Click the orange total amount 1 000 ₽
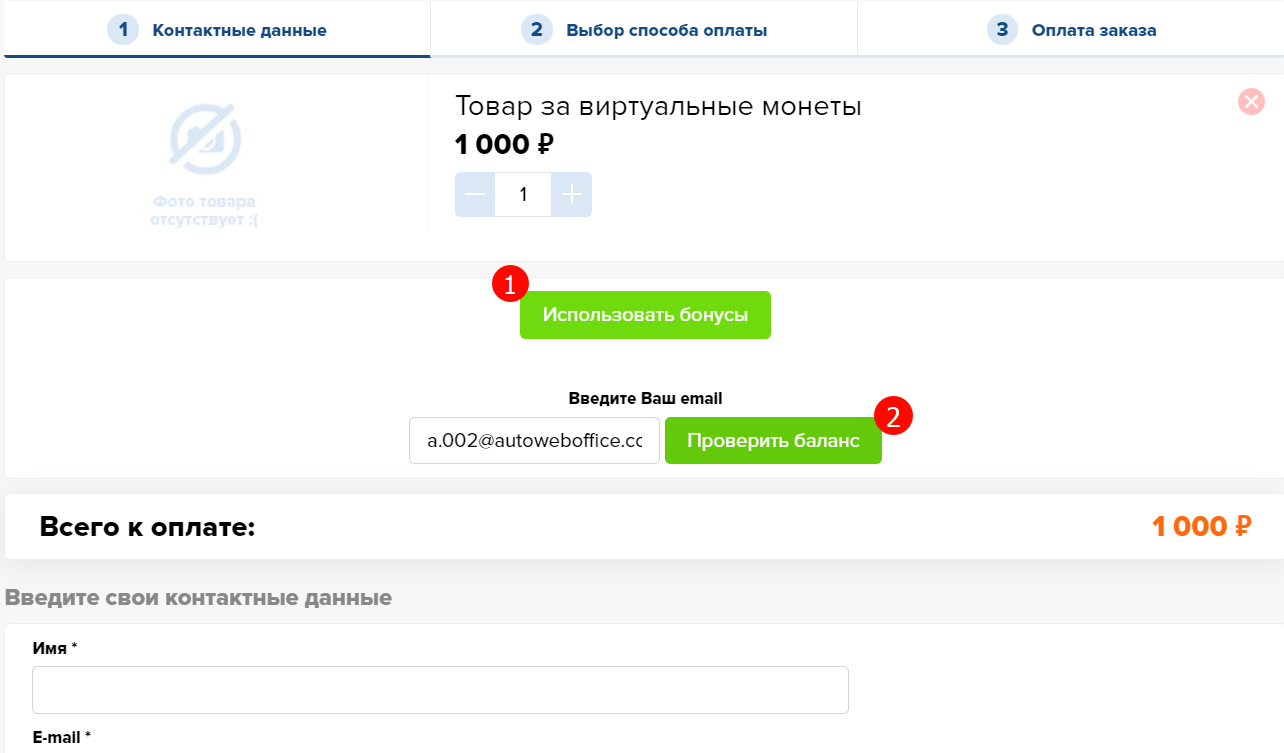The image size is (1284, 753). pos(1201,526)
